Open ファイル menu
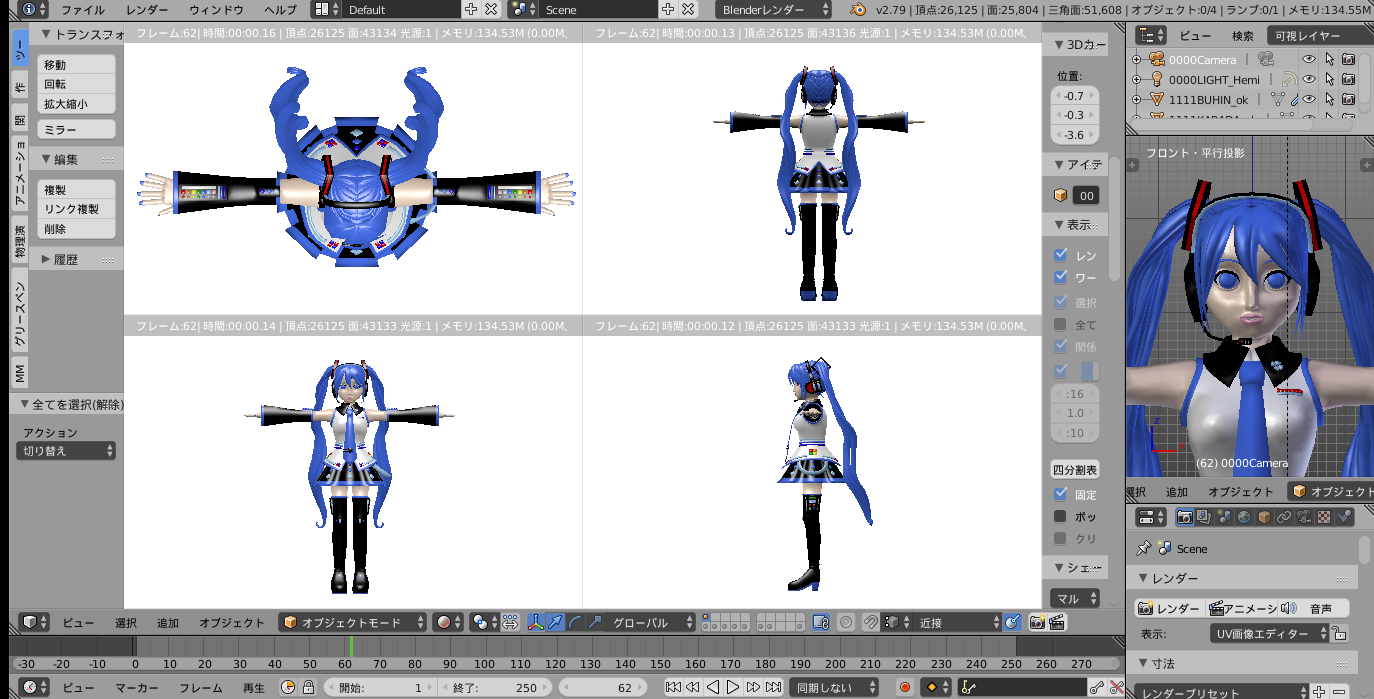Screen dimensions: 1374x699 (x=82, y=9)
